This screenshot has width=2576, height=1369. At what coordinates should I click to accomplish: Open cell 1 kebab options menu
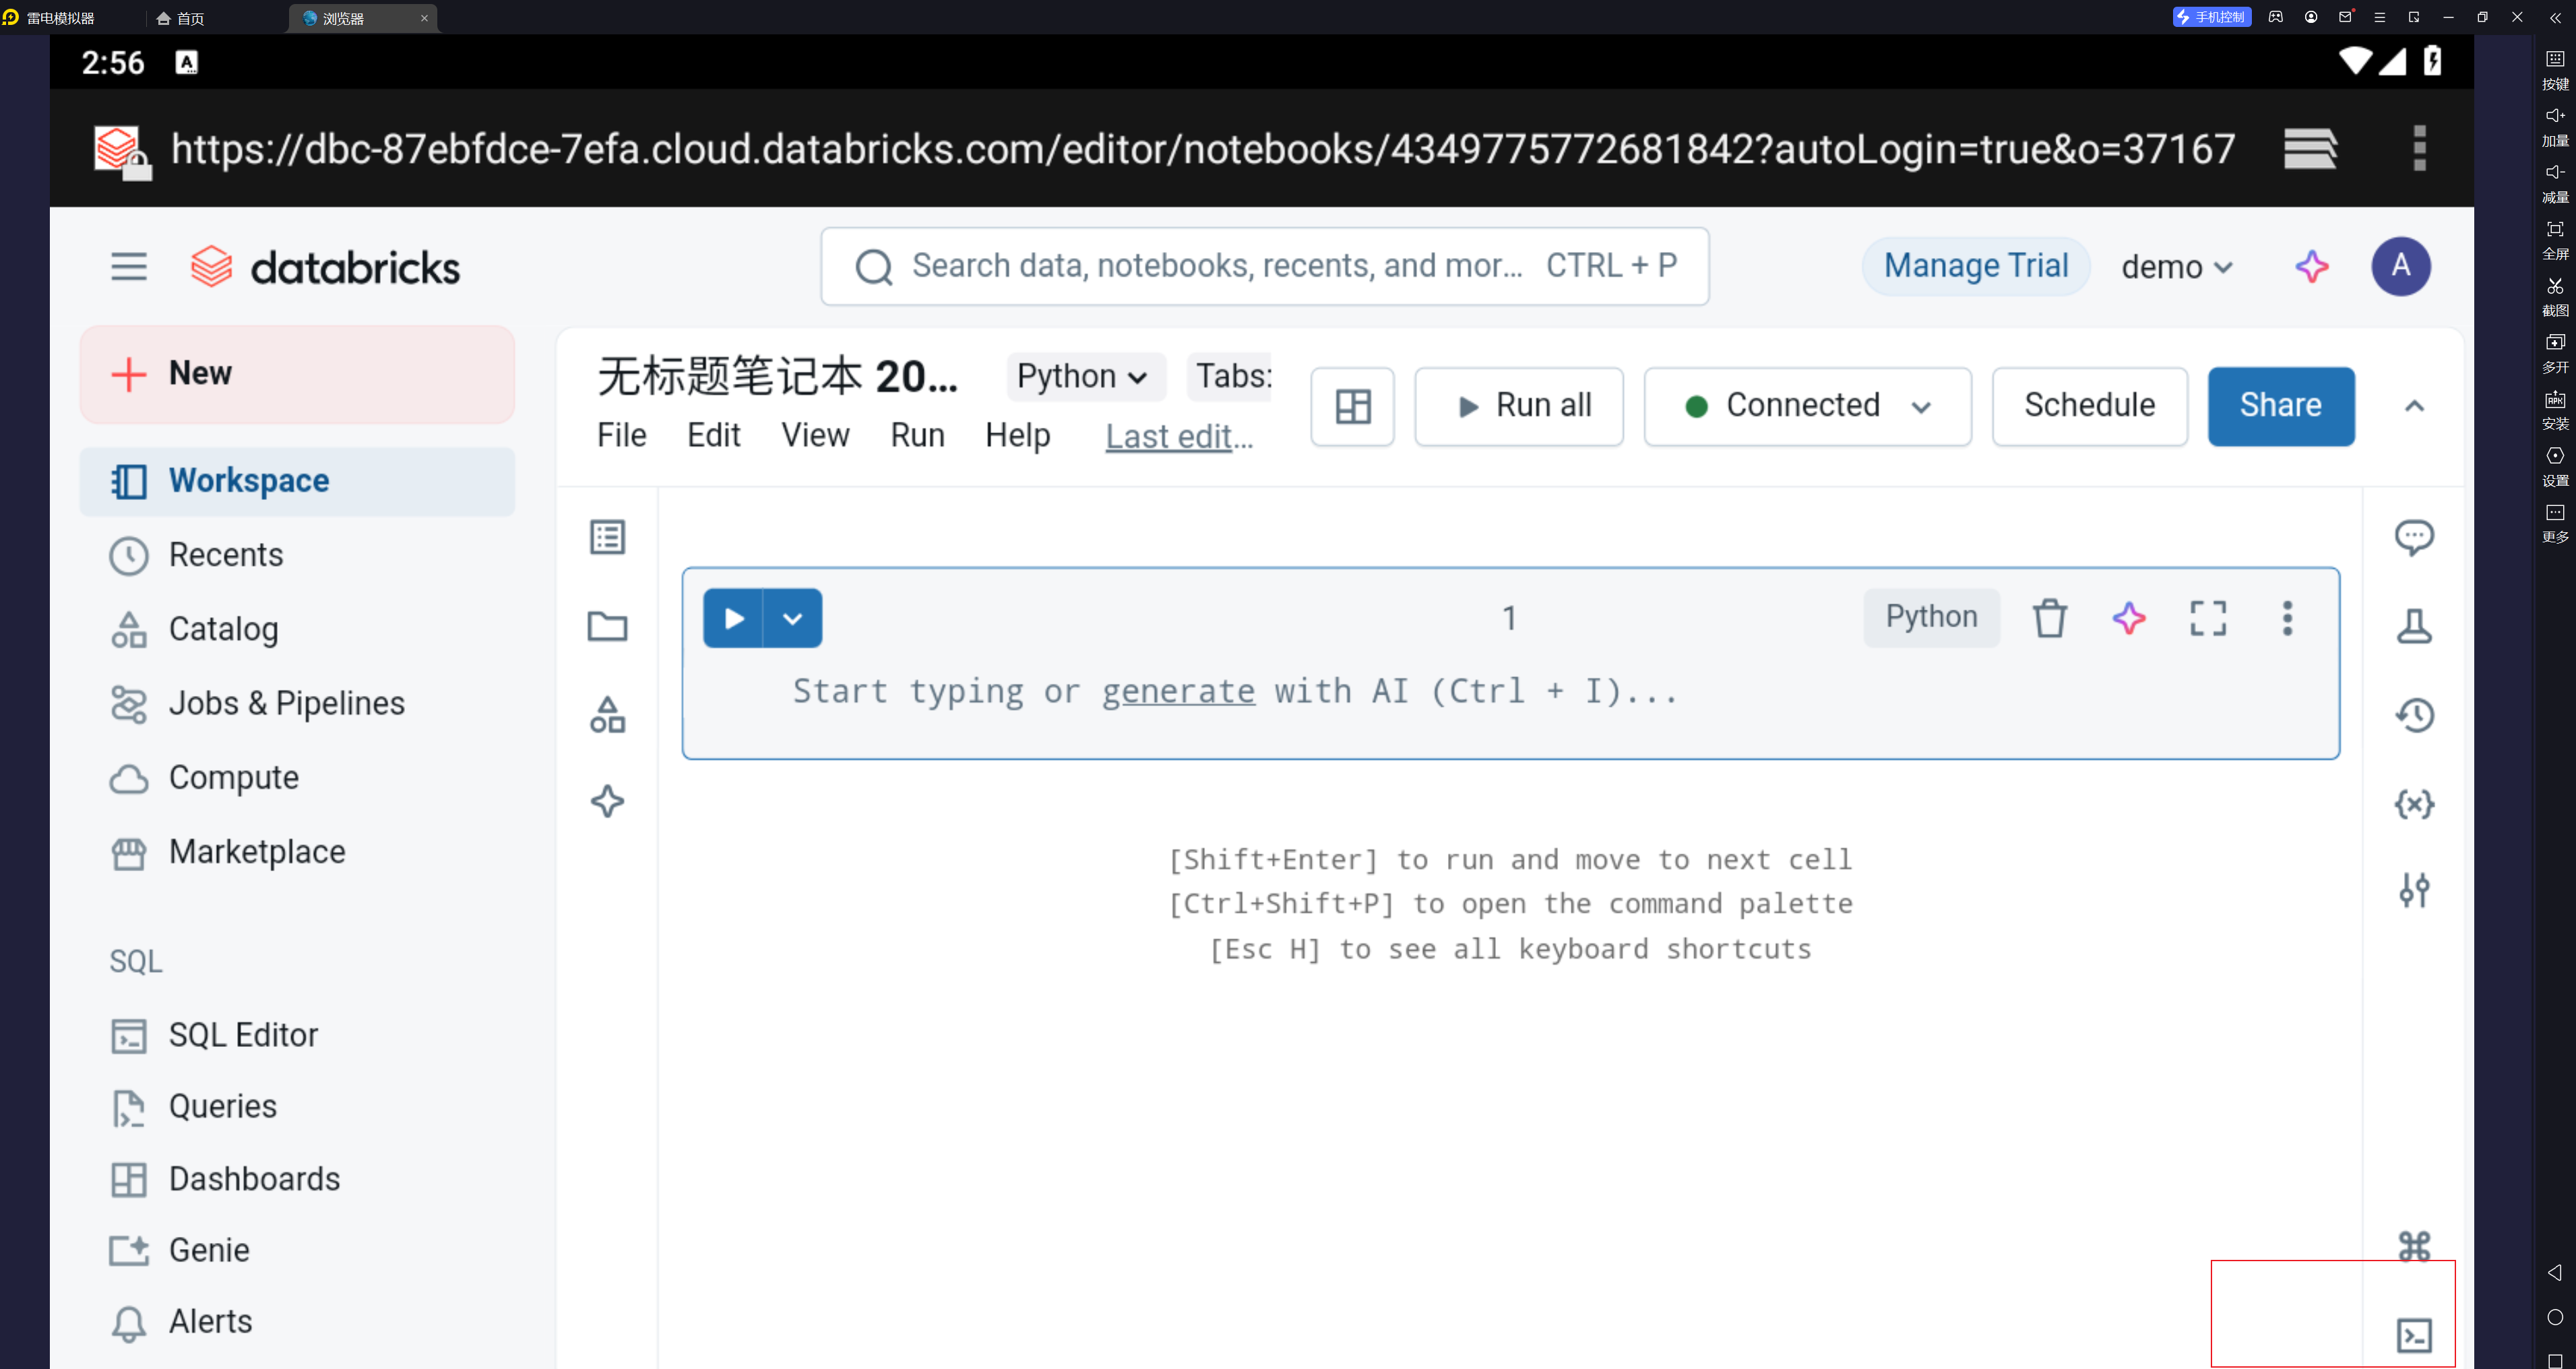click(x=2286, y=618)
